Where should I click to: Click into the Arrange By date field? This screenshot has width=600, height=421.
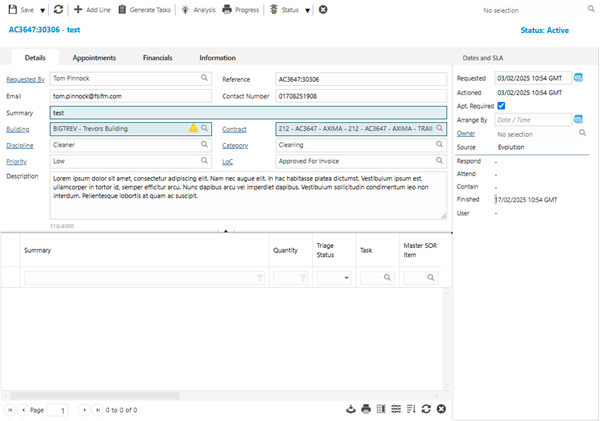[x=532, y=119]
